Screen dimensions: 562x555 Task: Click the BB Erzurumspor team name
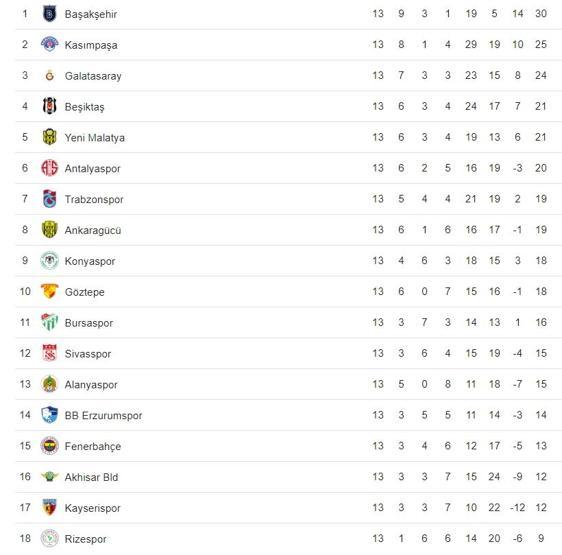pos(103,416)
